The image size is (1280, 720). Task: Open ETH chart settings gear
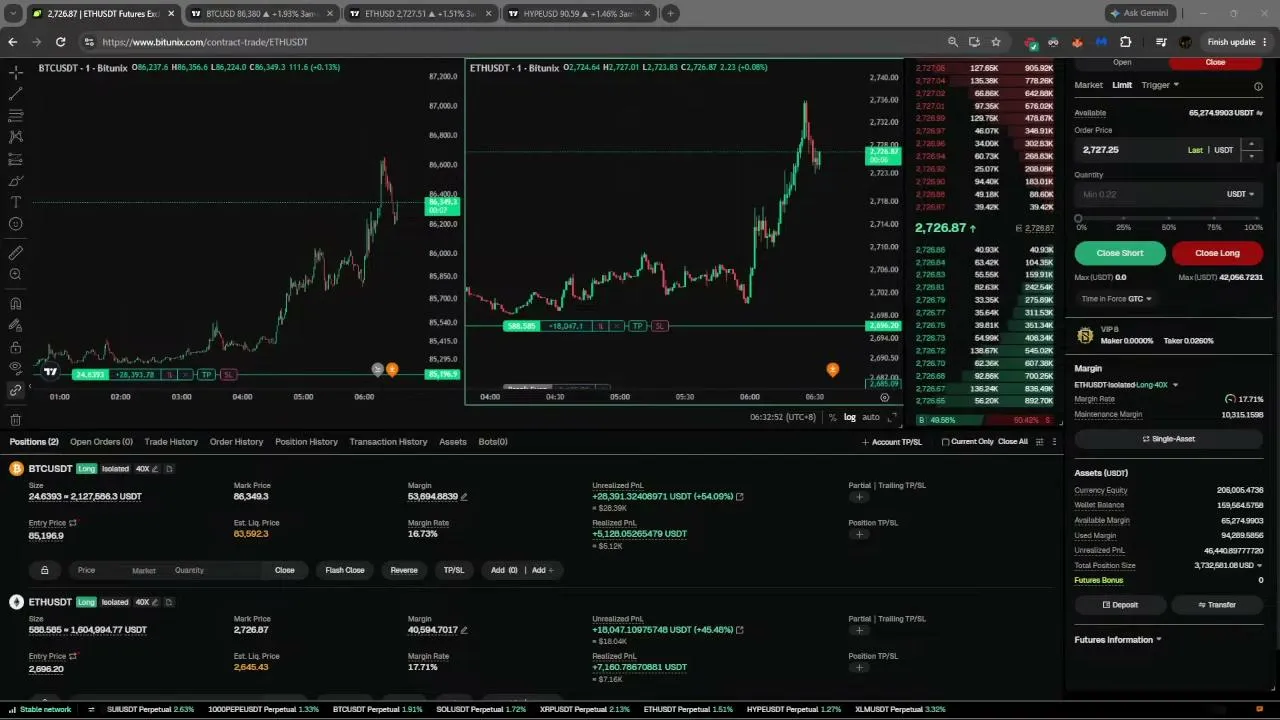(884, 397)
